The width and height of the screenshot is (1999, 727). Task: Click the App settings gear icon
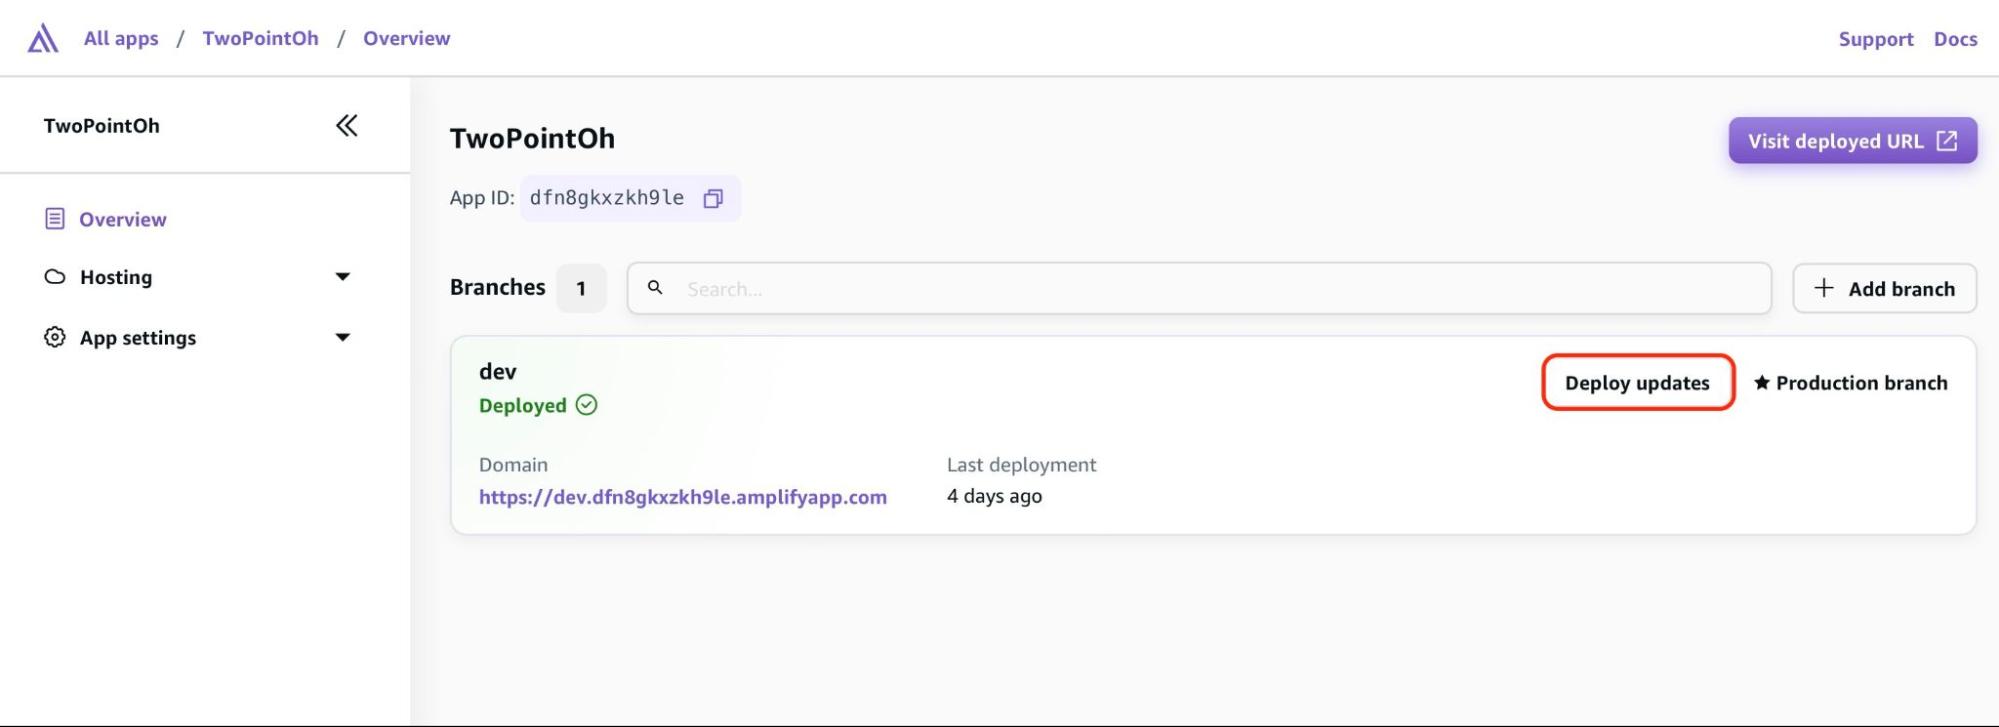point(55,337)
